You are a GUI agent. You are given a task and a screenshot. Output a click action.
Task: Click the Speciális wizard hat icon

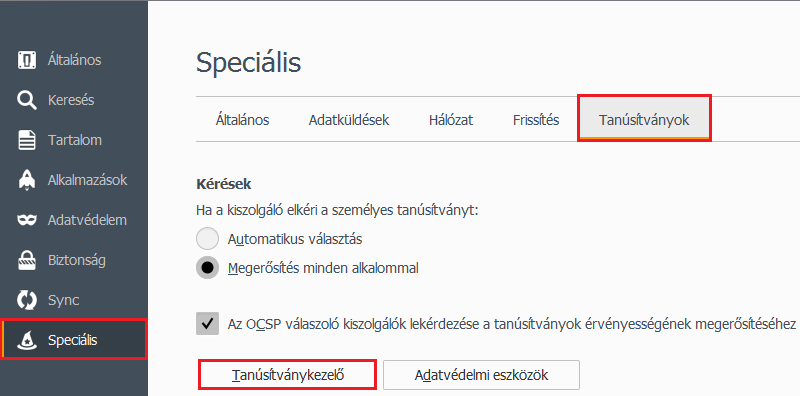[x=27, y=340]
